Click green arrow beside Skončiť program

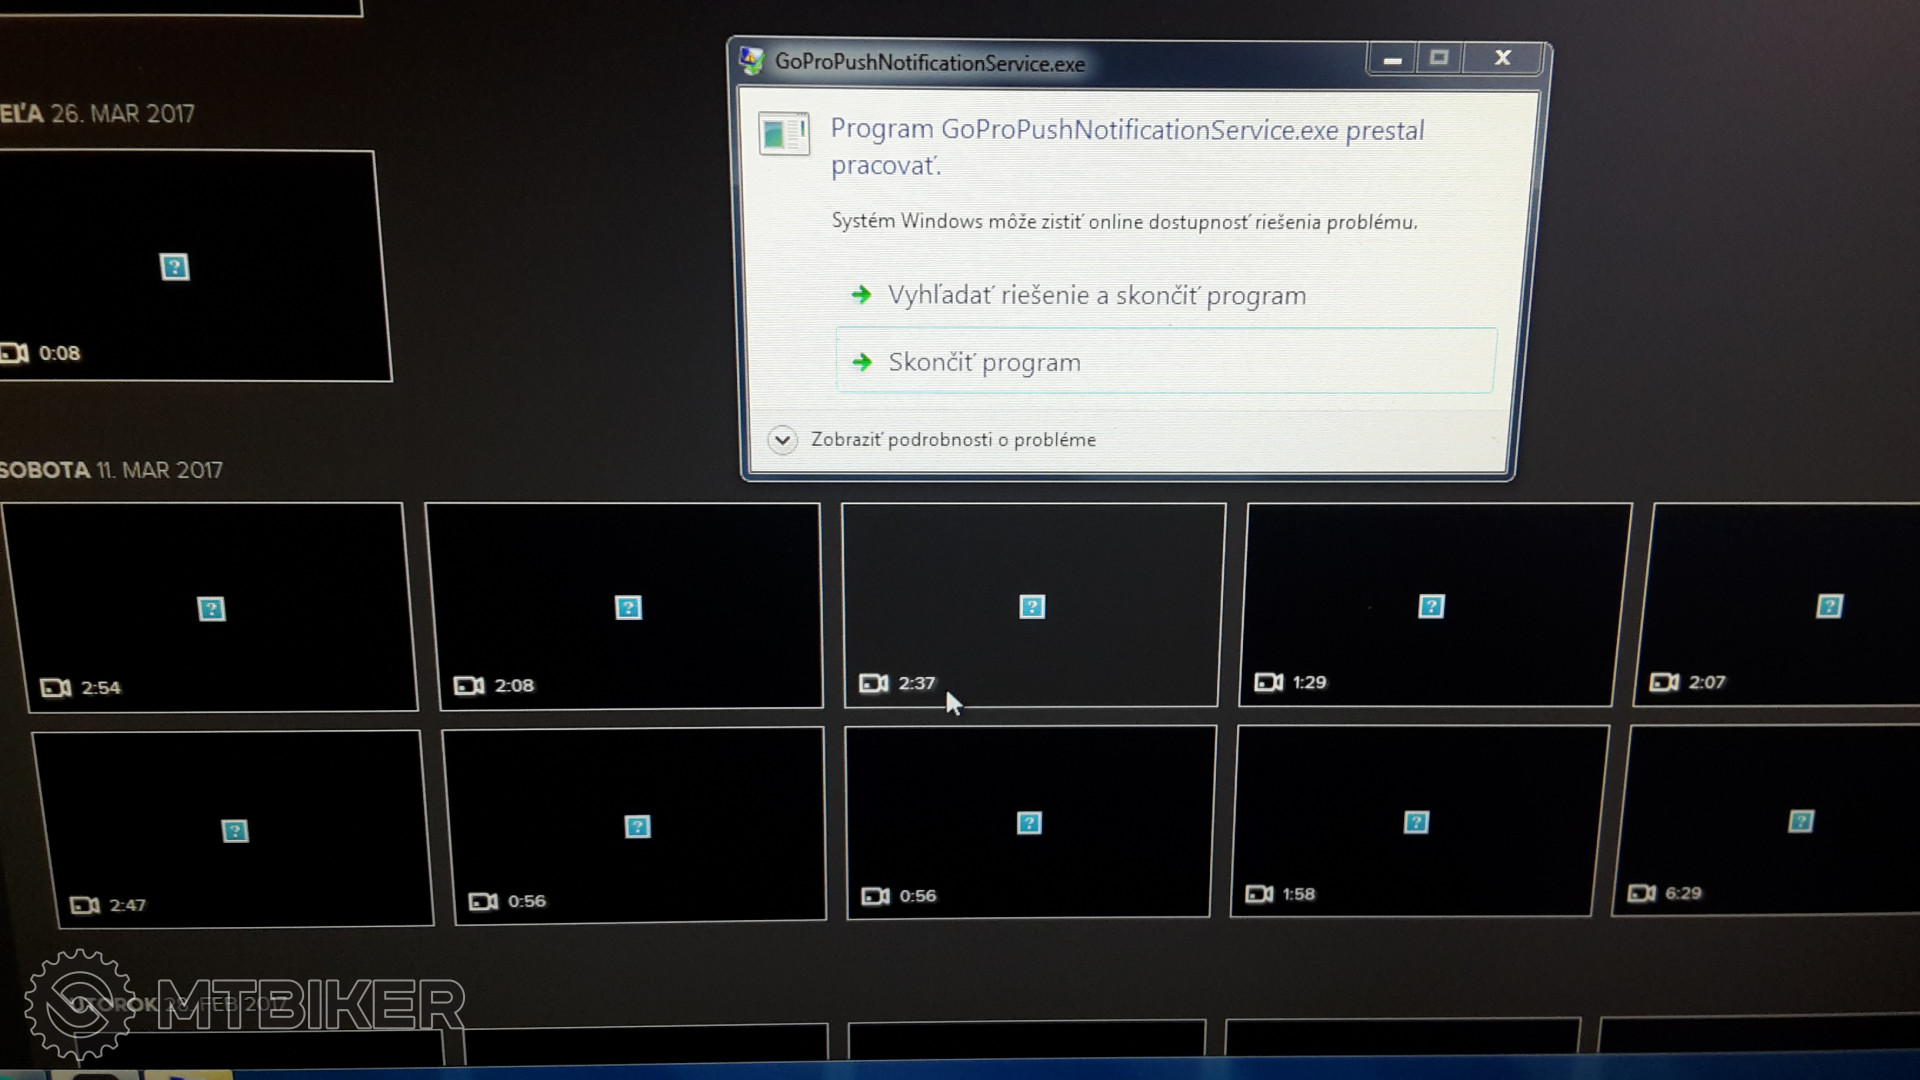pyautogui.click(x=862, y=362)
